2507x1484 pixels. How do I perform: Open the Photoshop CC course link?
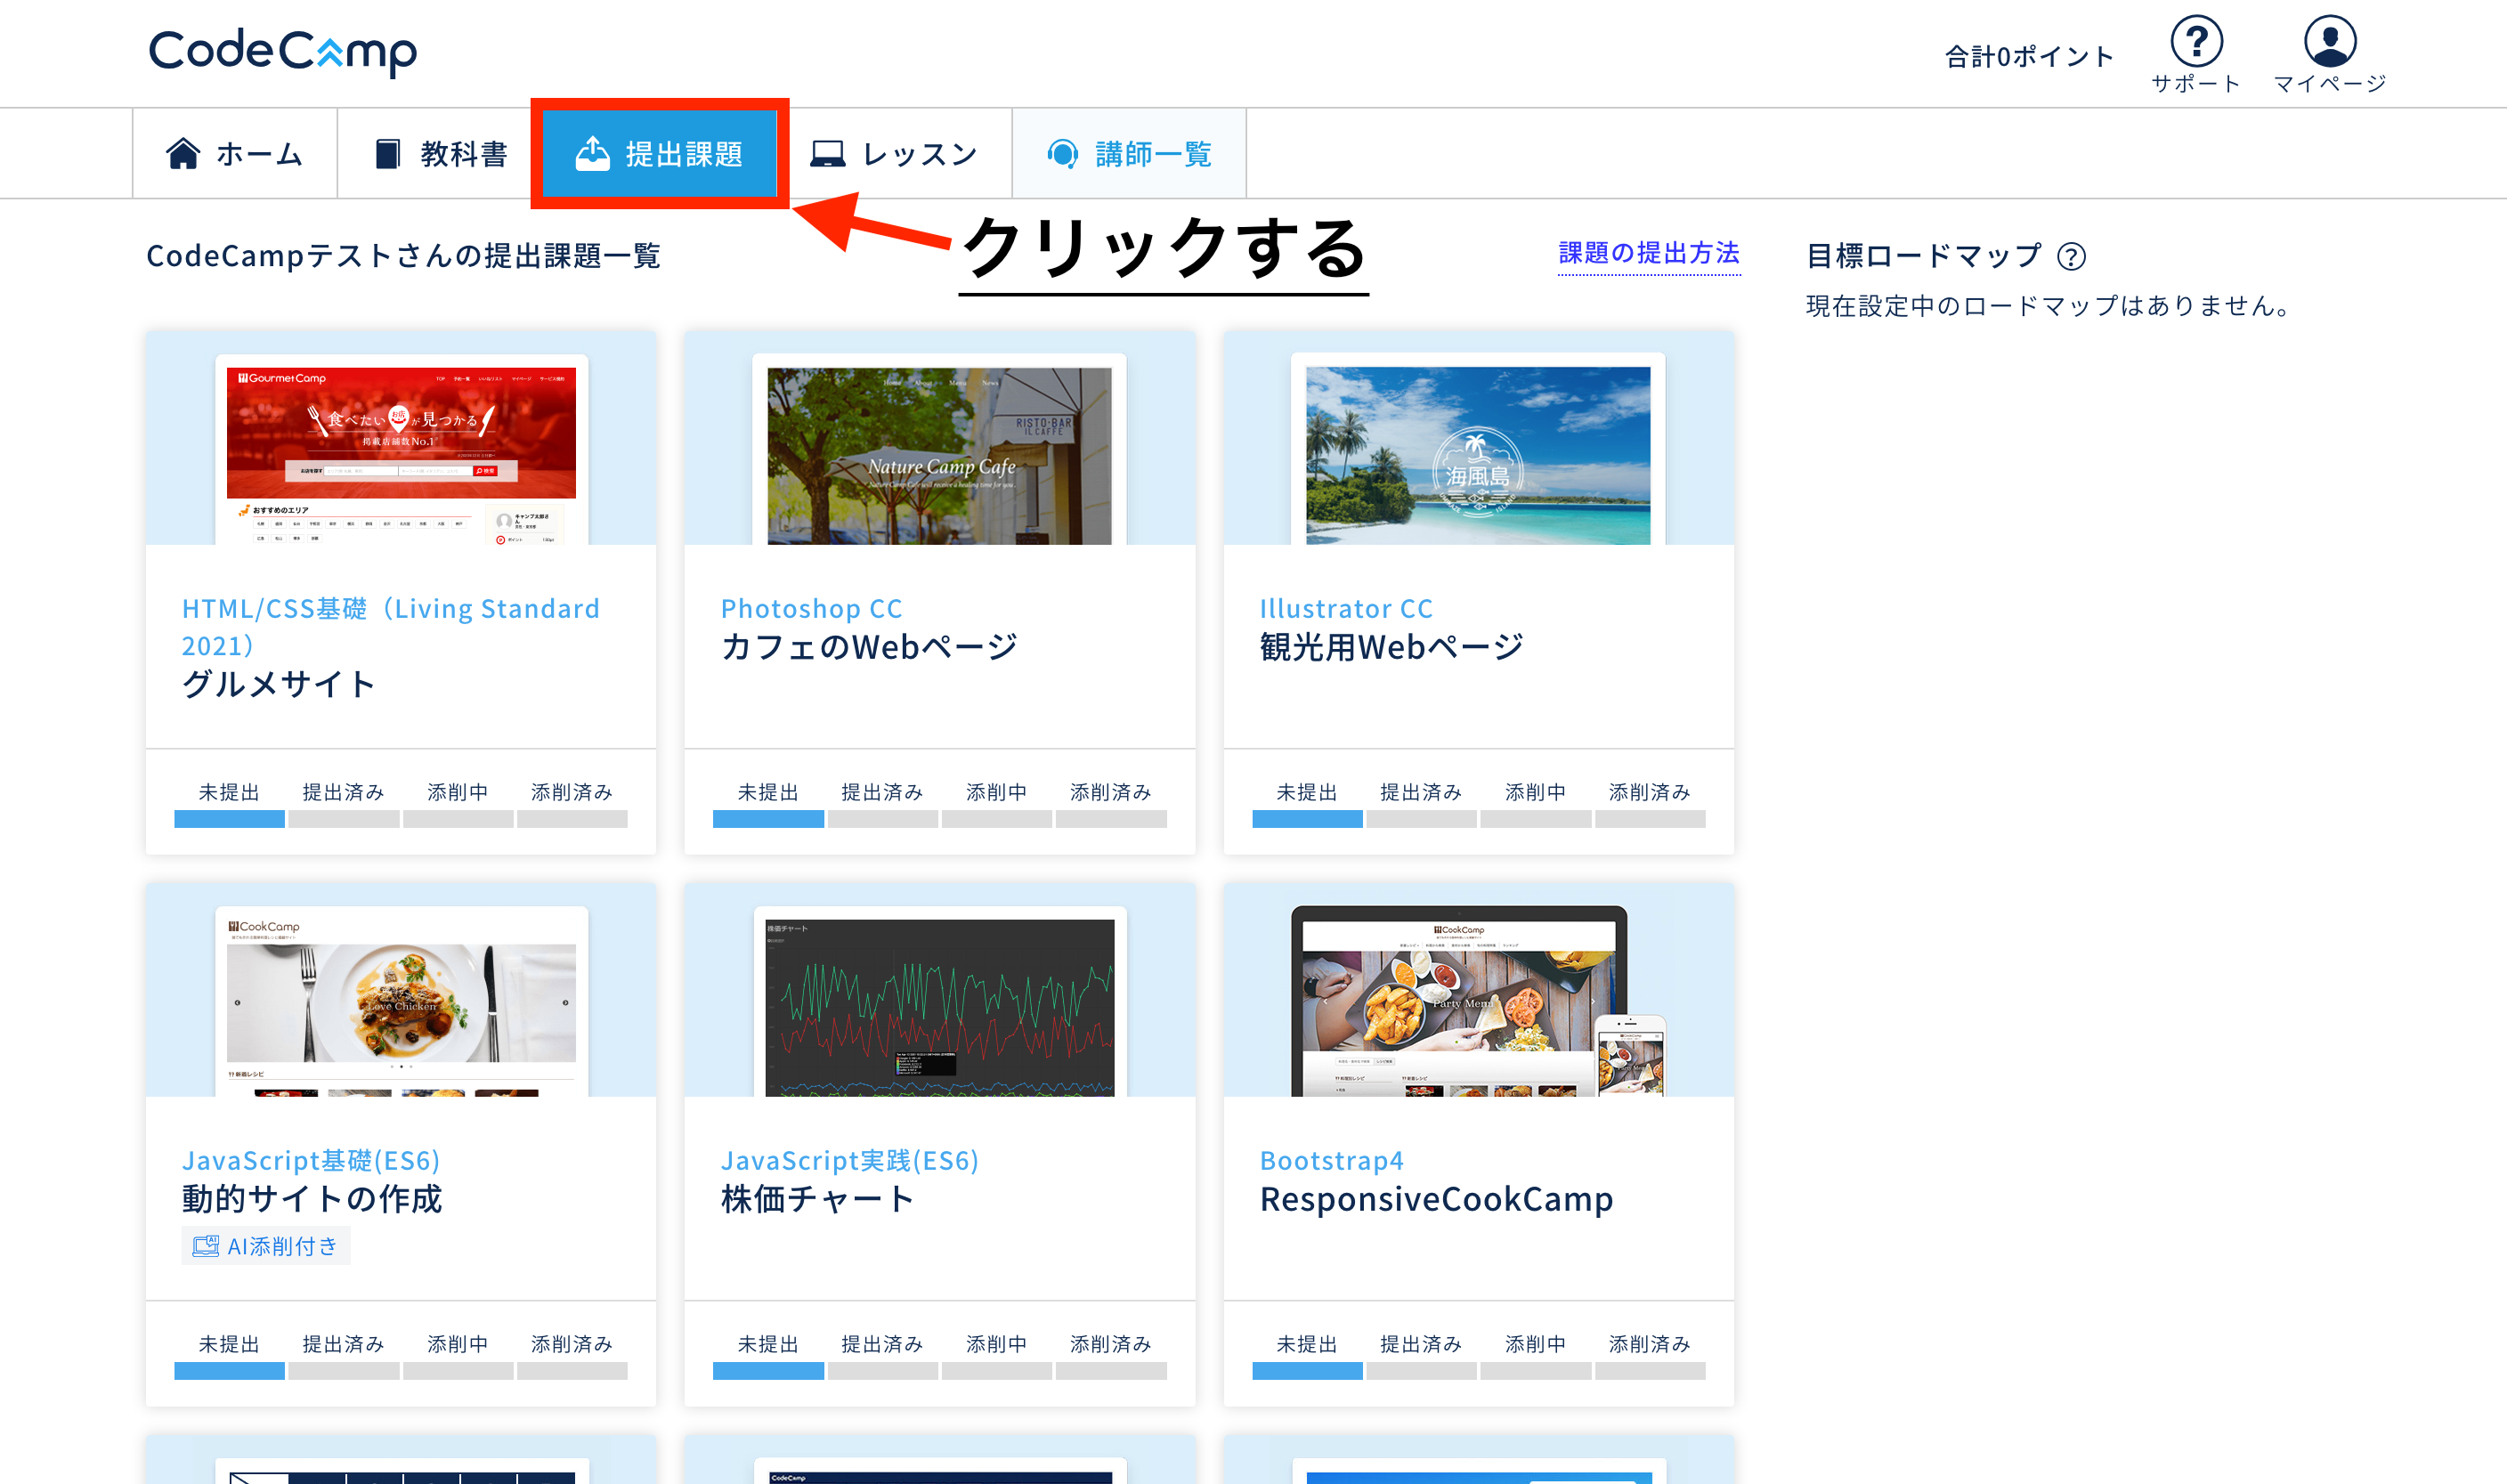point(811,608)
